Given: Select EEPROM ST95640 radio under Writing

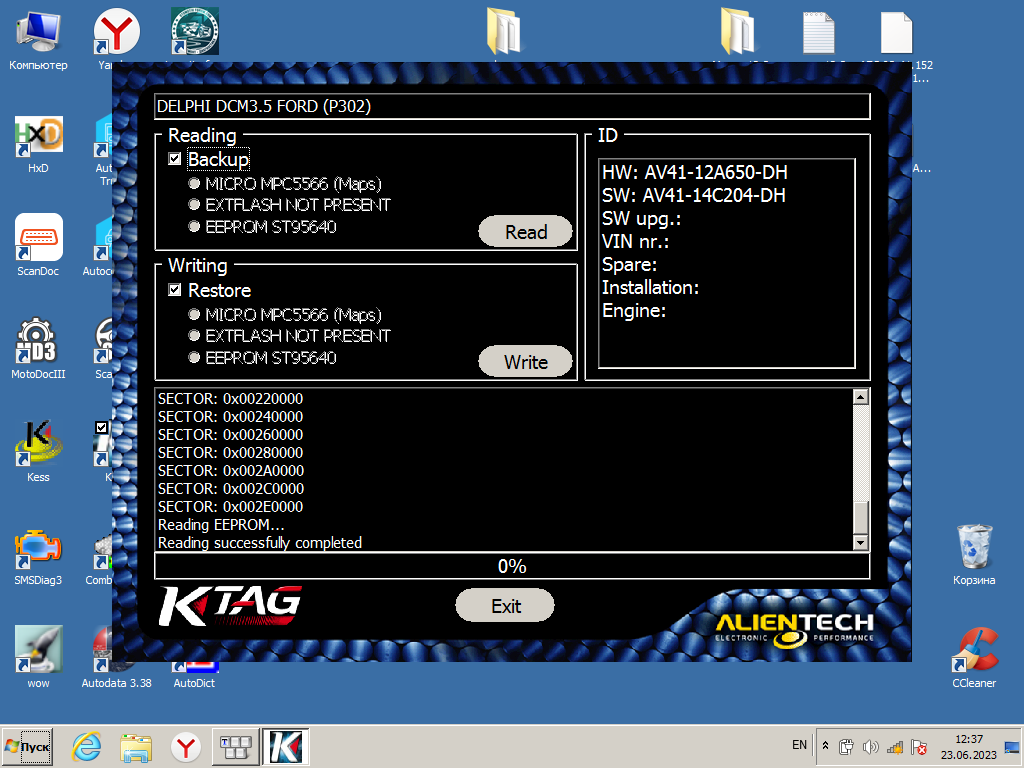Looking at the screenshot, I should (x=194, y=357).
